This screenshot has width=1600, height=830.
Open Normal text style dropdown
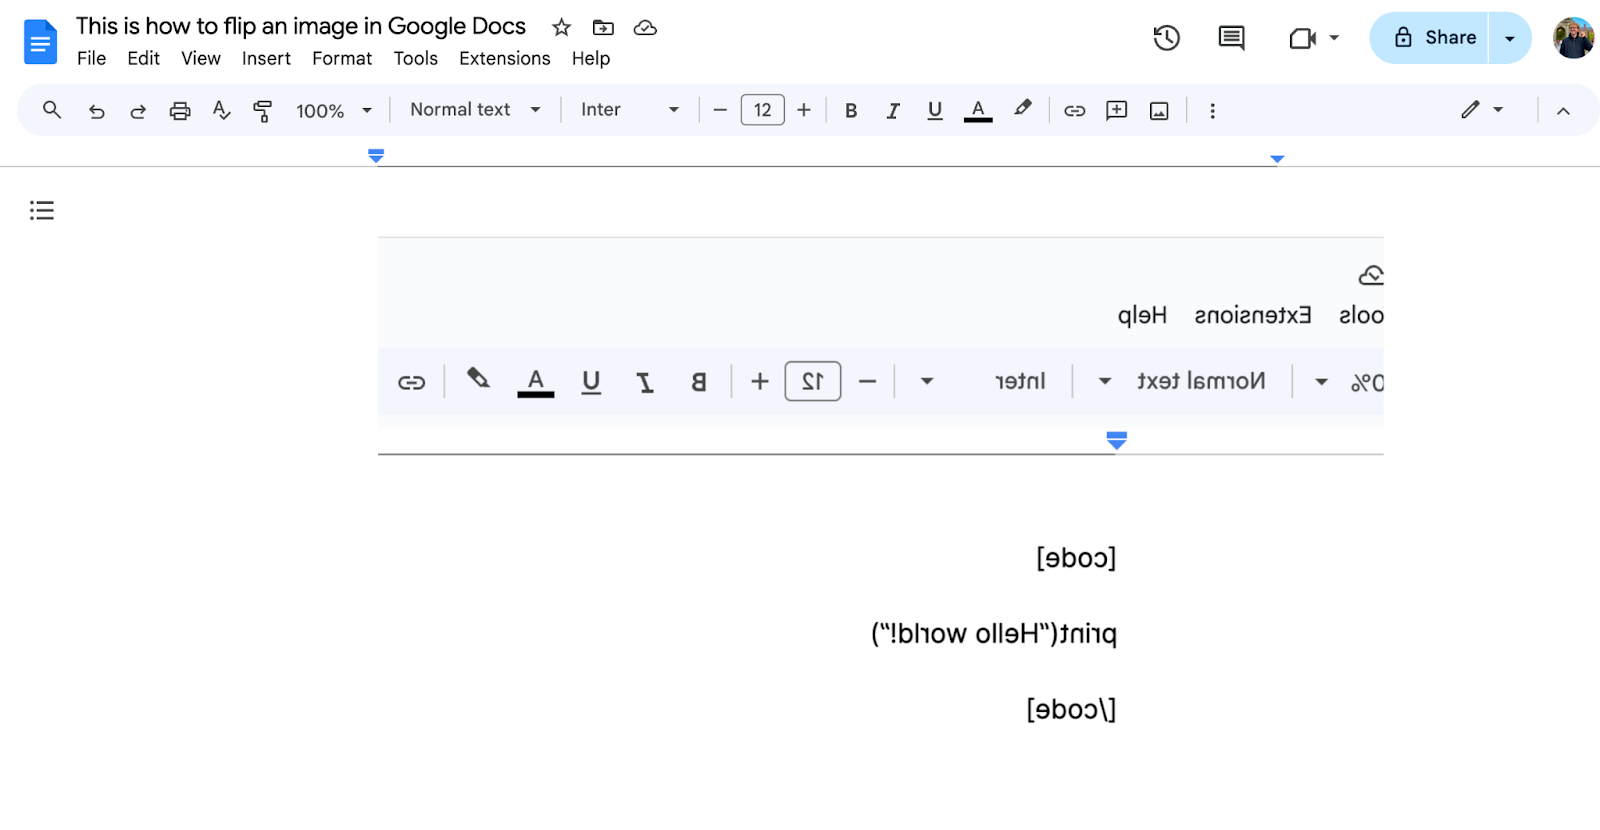pos(475,110)
